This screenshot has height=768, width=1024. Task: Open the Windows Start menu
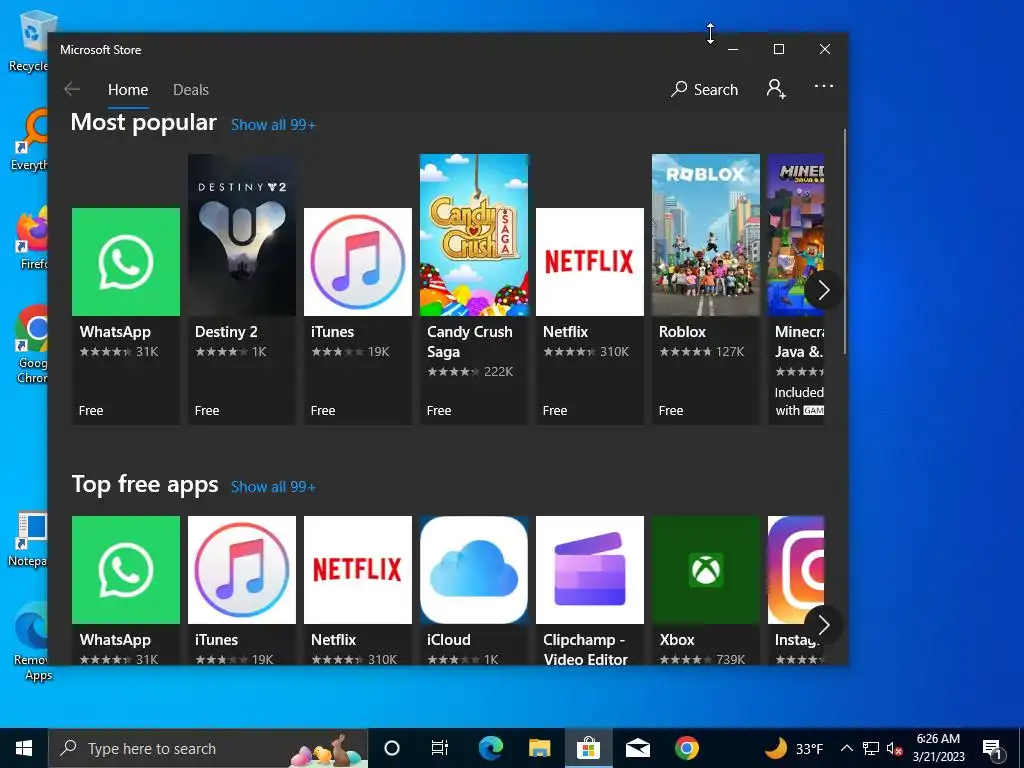click(x=24, y=748)
